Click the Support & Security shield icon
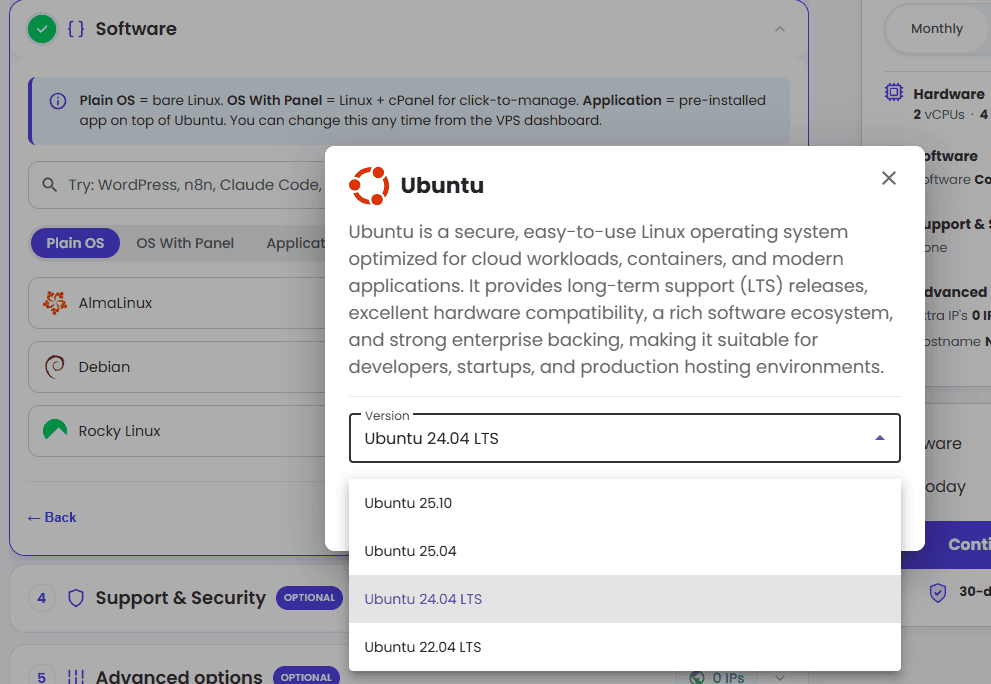Viewport: 991px width, 684px height. coord(76,598)
